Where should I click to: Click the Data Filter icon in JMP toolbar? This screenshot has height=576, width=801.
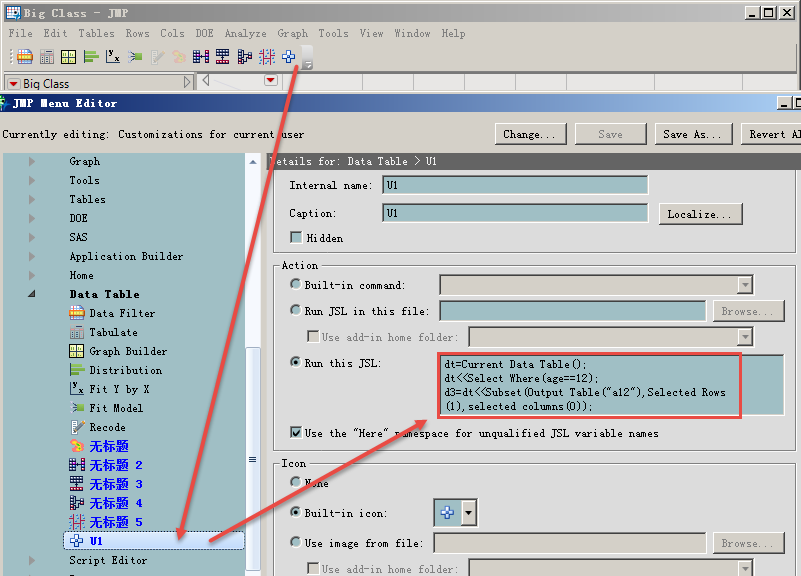coord(25,56)
